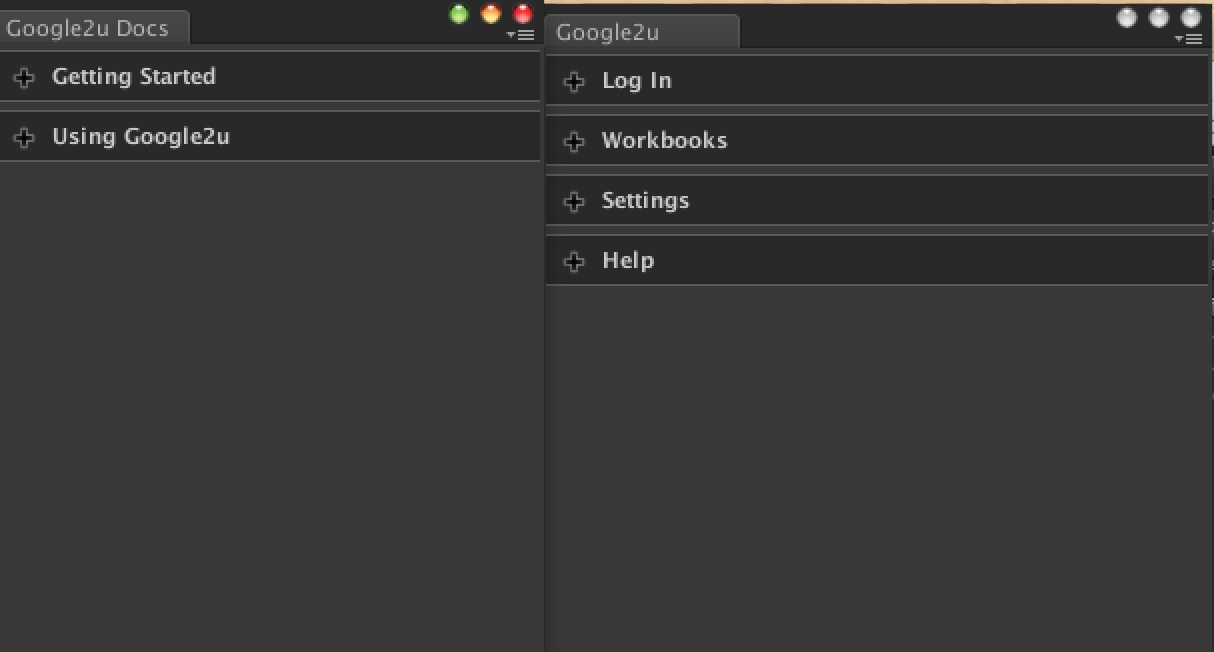
Task: Open Google2u window options menu
Action: pyautogui.click(x=1187, y=39)
